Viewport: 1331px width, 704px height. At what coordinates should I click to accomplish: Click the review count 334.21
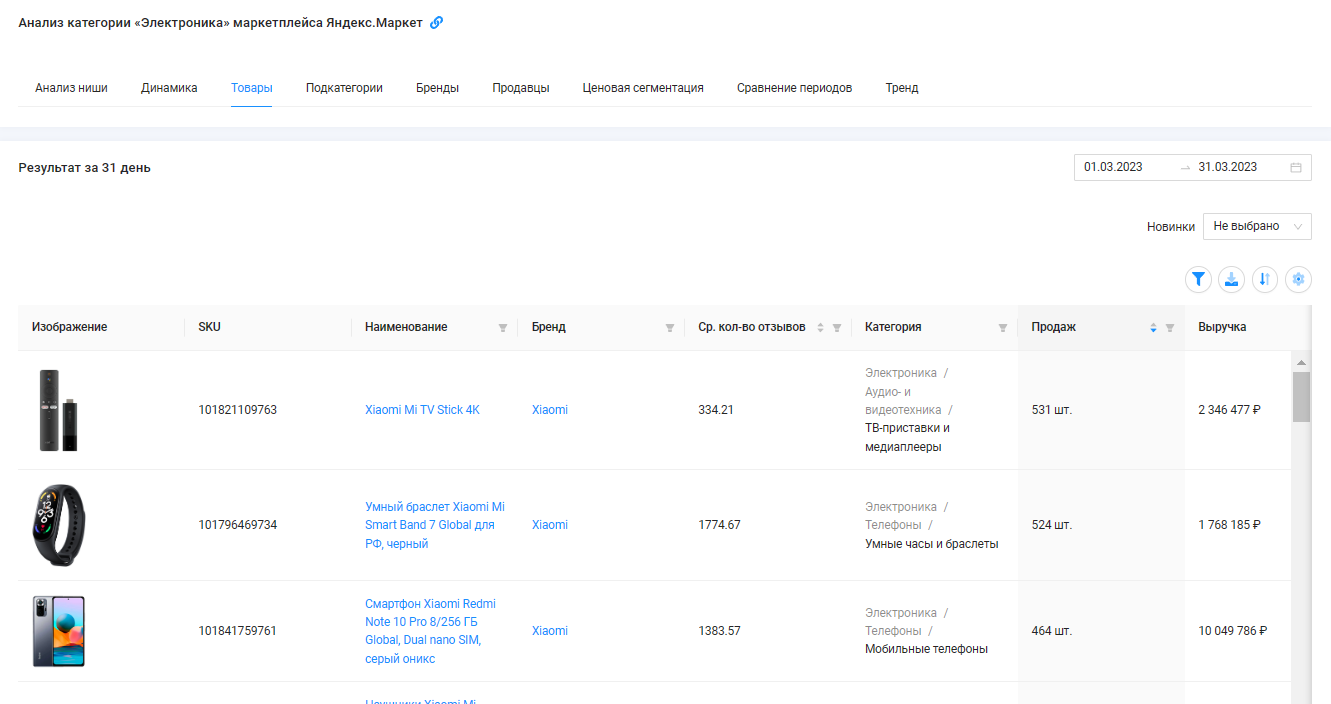tap(716, 410)
